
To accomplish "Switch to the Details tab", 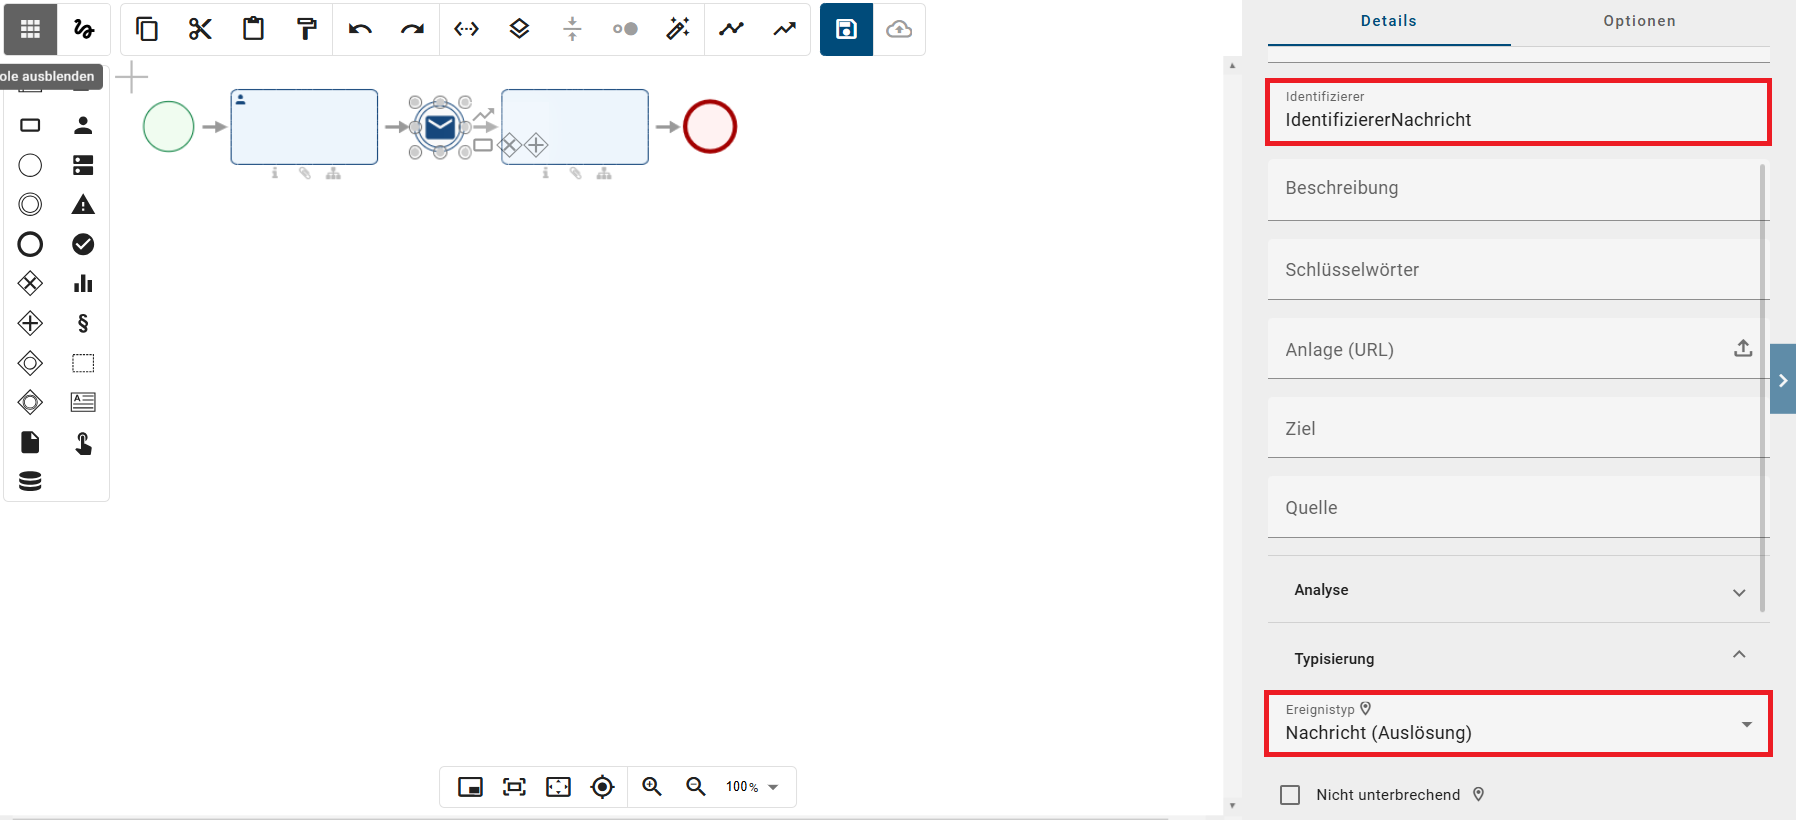I will (x=1389, y=21).
